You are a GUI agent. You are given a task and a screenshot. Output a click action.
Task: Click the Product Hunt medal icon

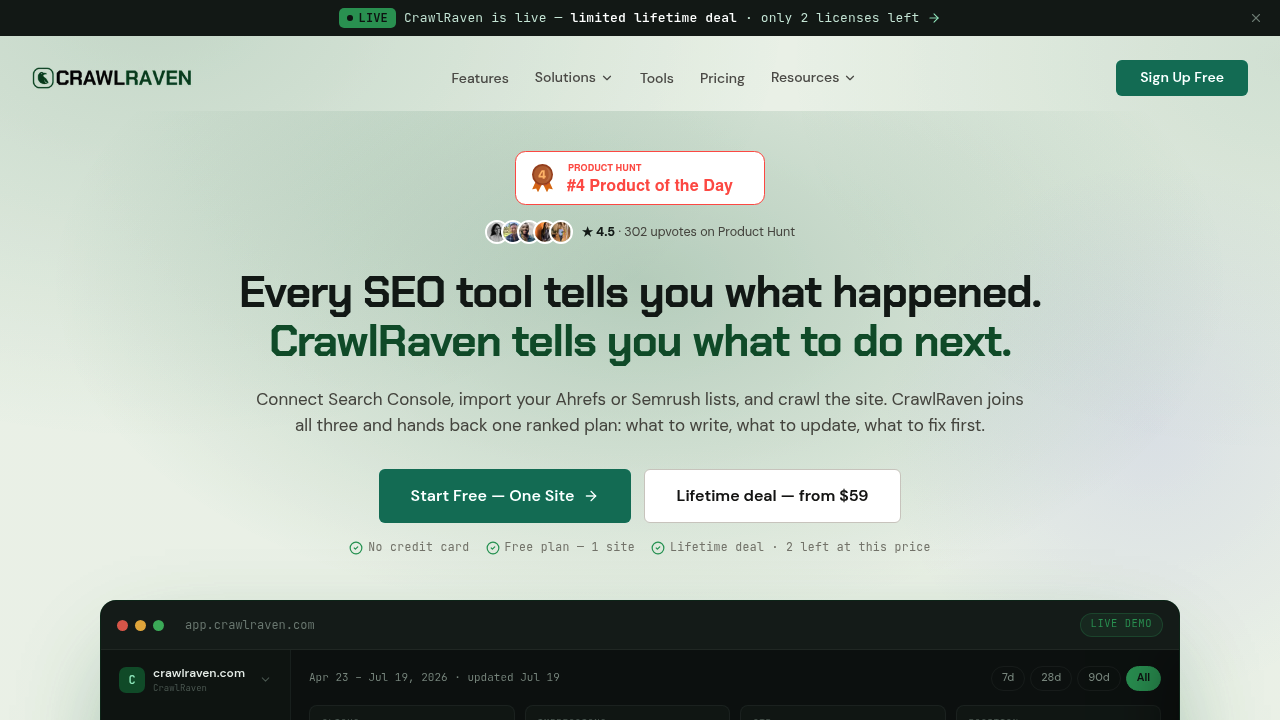pyautogui.click(x=542, y=178)
